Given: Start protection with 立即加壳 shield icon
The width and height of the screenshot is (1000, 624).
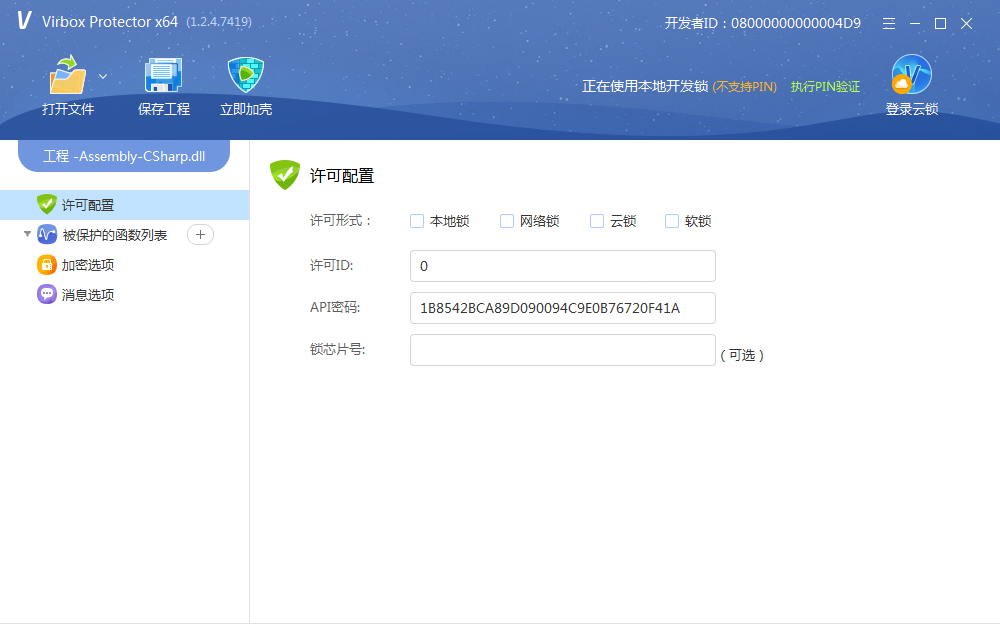Looking at the screenshot, I should pyautogui.click(x=246, y=75).
